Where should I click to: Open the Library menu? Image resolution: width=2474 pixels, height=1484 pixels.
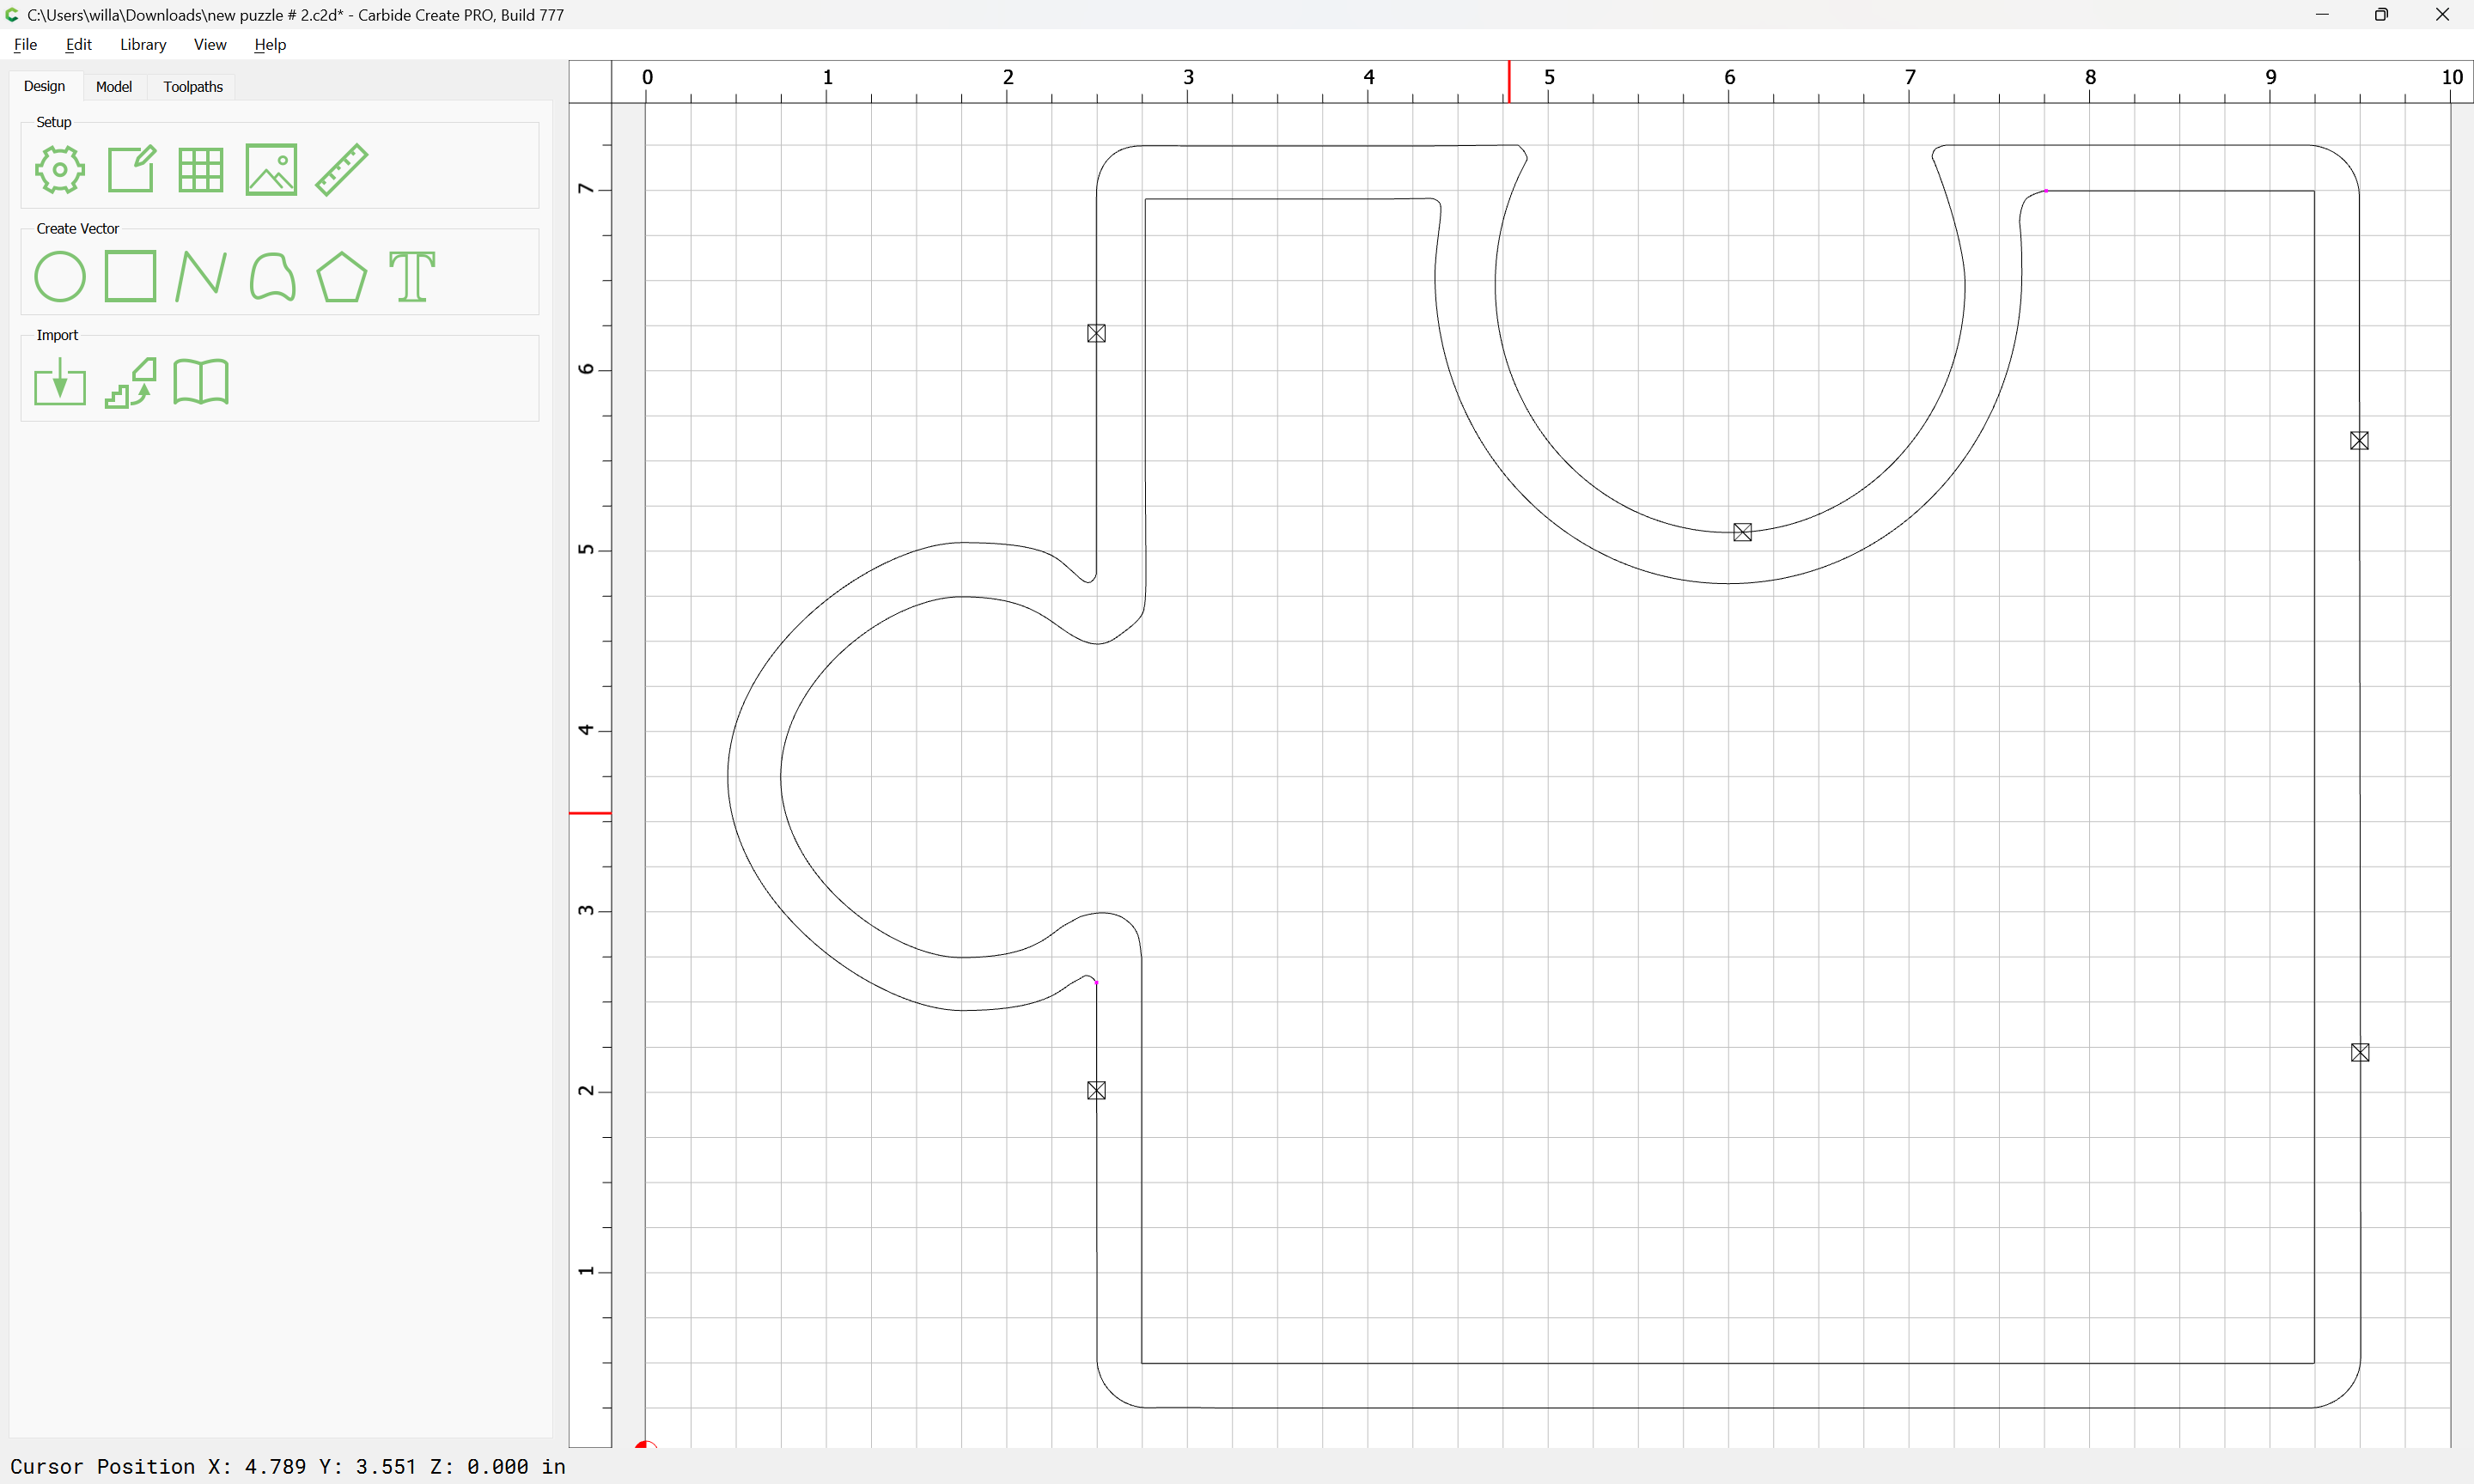pos(143,44)
